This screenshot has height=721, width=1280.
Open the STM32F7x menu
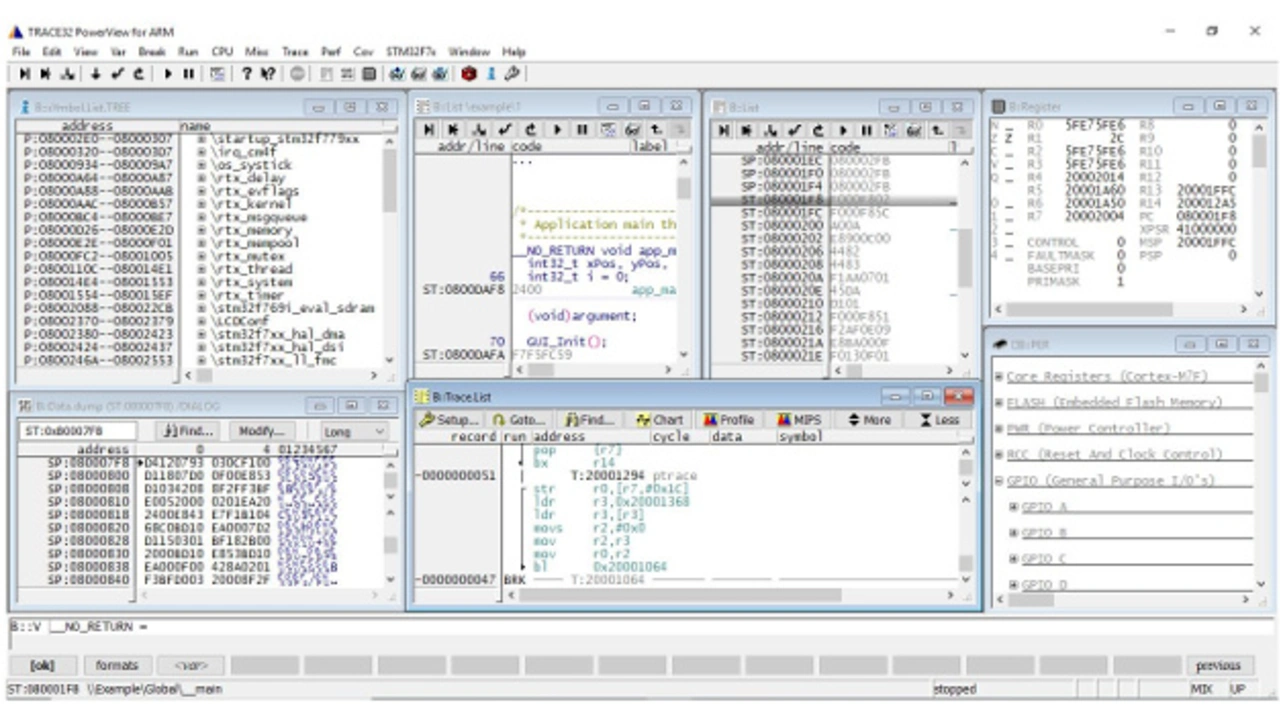(x=412, y=52)
